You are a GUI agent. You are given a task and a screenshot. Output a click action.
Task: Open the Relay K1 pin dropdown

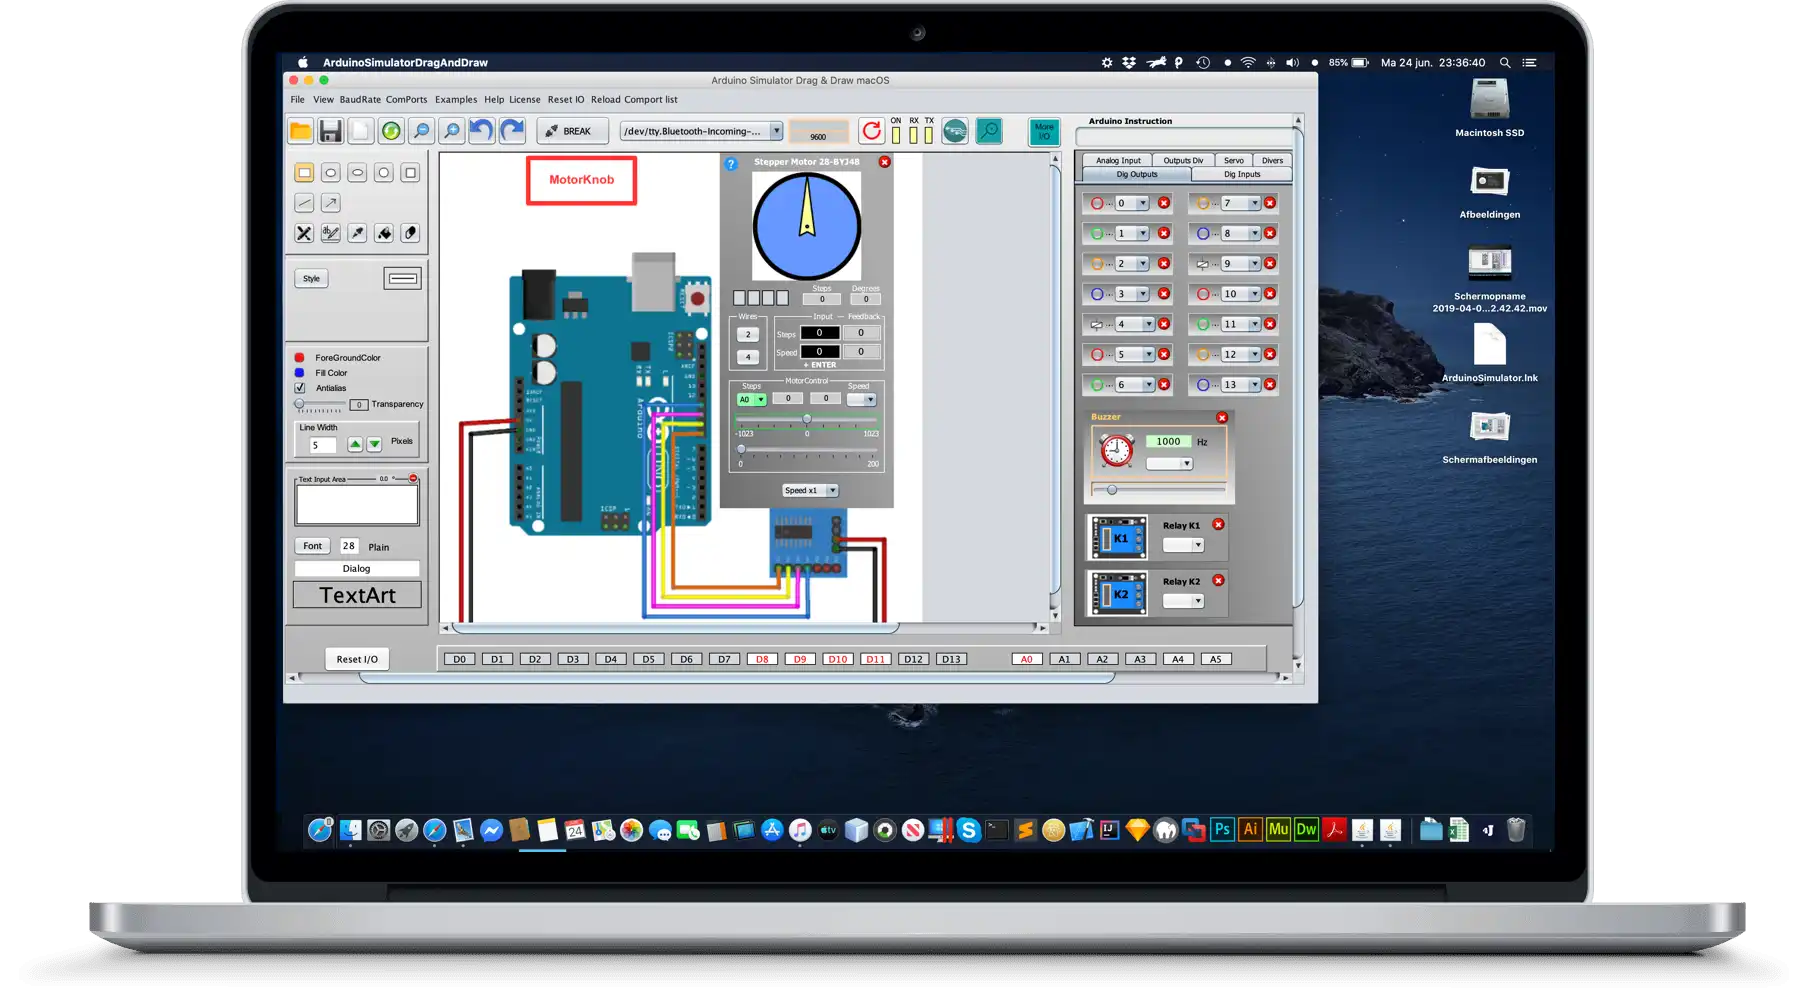tap(1183, 545)
